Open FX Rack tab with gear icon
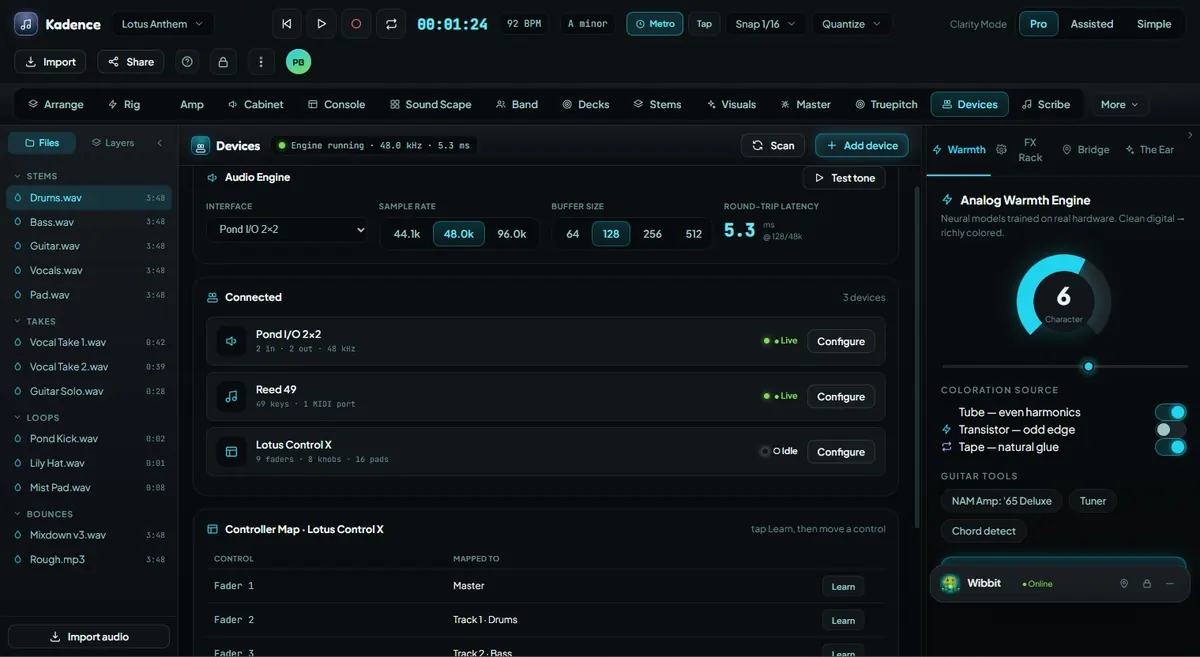 (x=1022, y=150)
